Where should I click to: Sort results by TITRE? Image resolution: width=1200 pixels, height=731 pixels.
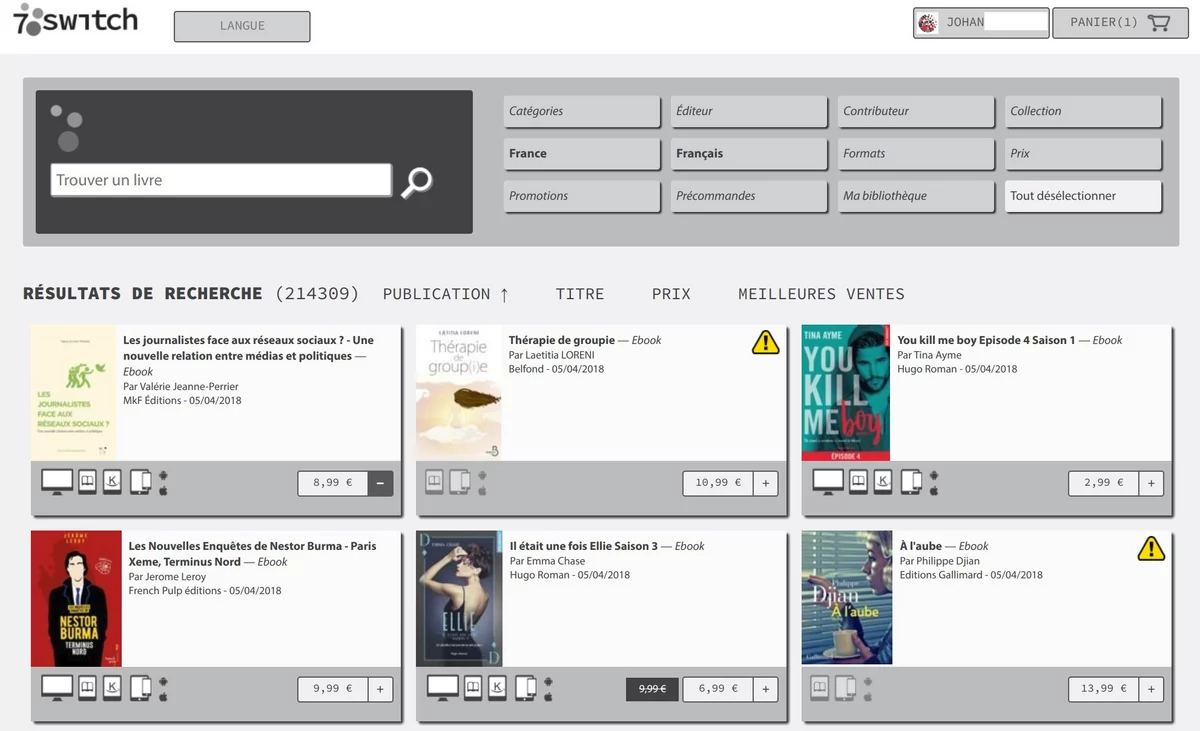coord(580,294)
